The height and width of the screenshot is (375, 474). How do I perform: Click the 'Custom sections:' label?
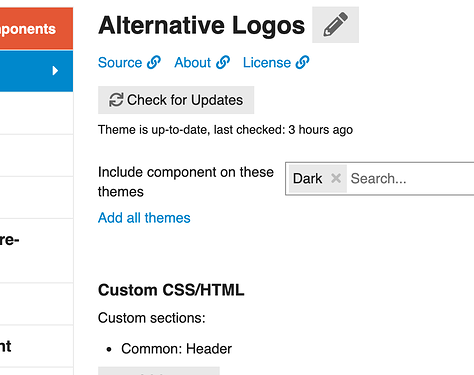[x=152, y=318]
